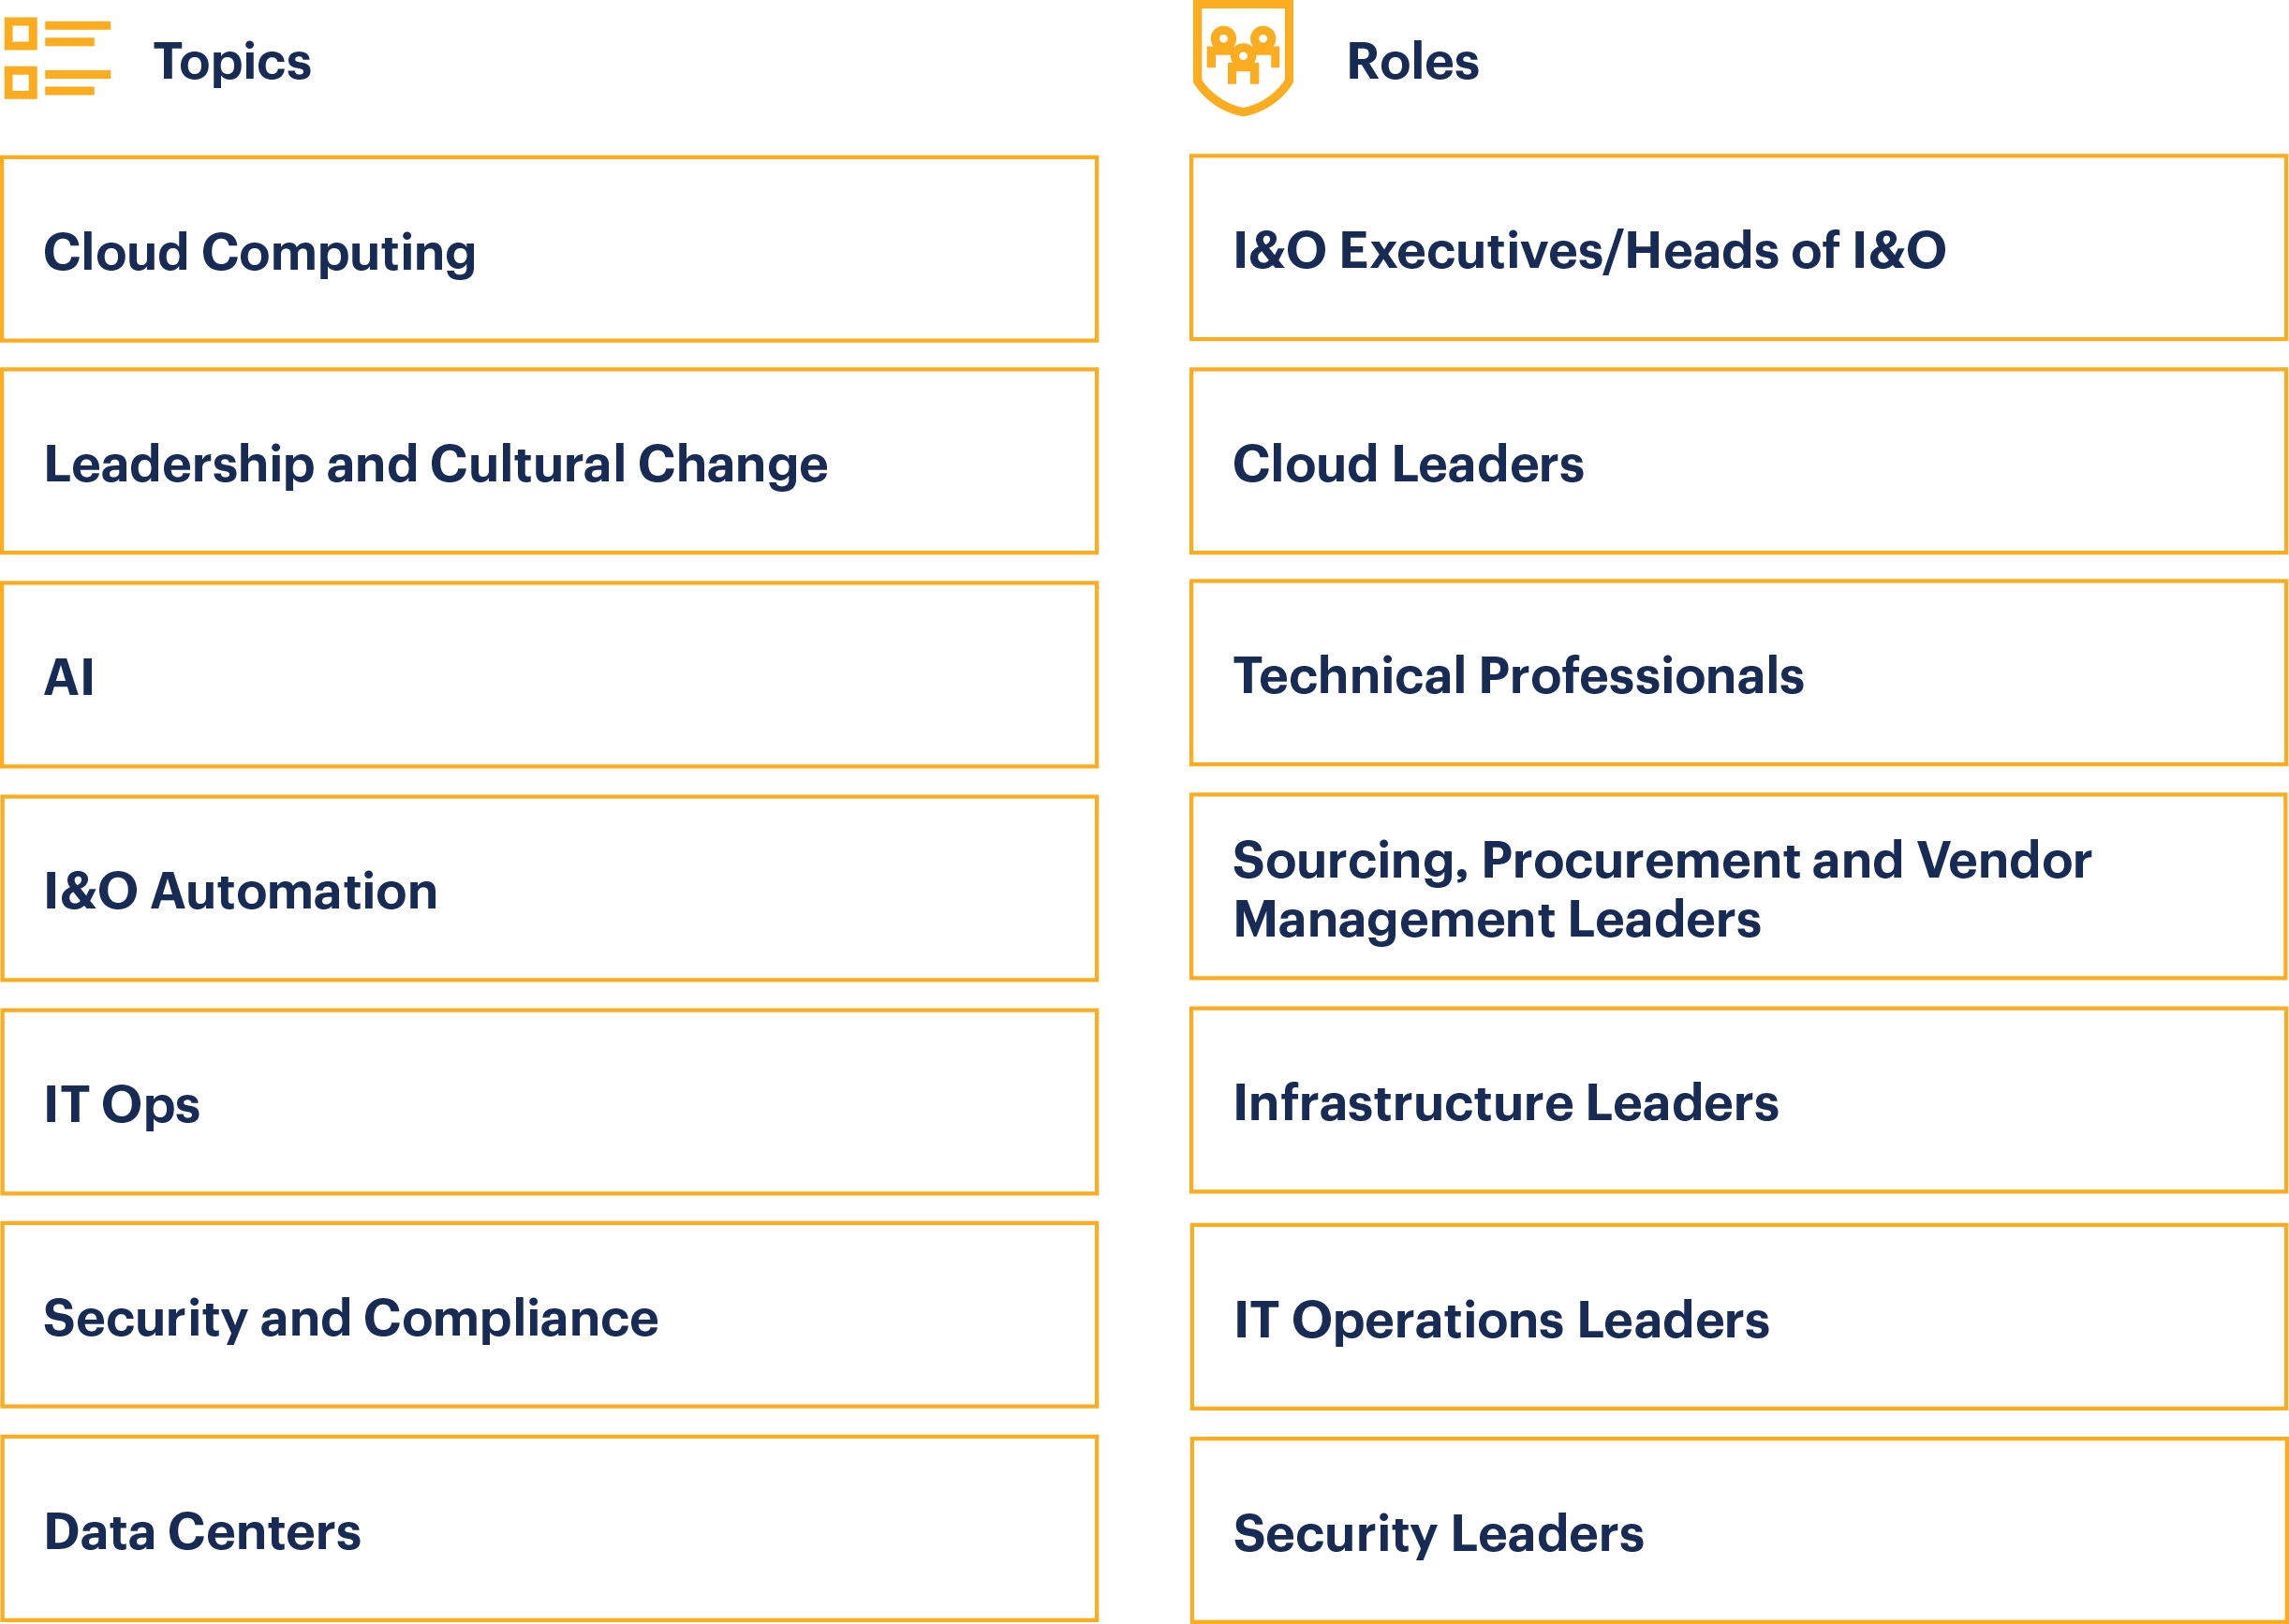2289x1624 pixels.
Task: Pick the Infrastructure Leaders role
Action: point(1738,1100)
